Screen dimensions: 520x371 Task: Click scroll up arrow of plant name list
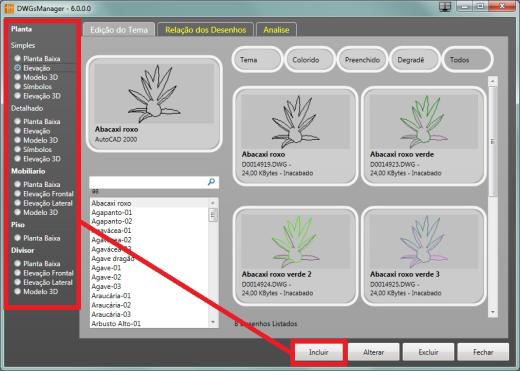click(x=213, y=203)
